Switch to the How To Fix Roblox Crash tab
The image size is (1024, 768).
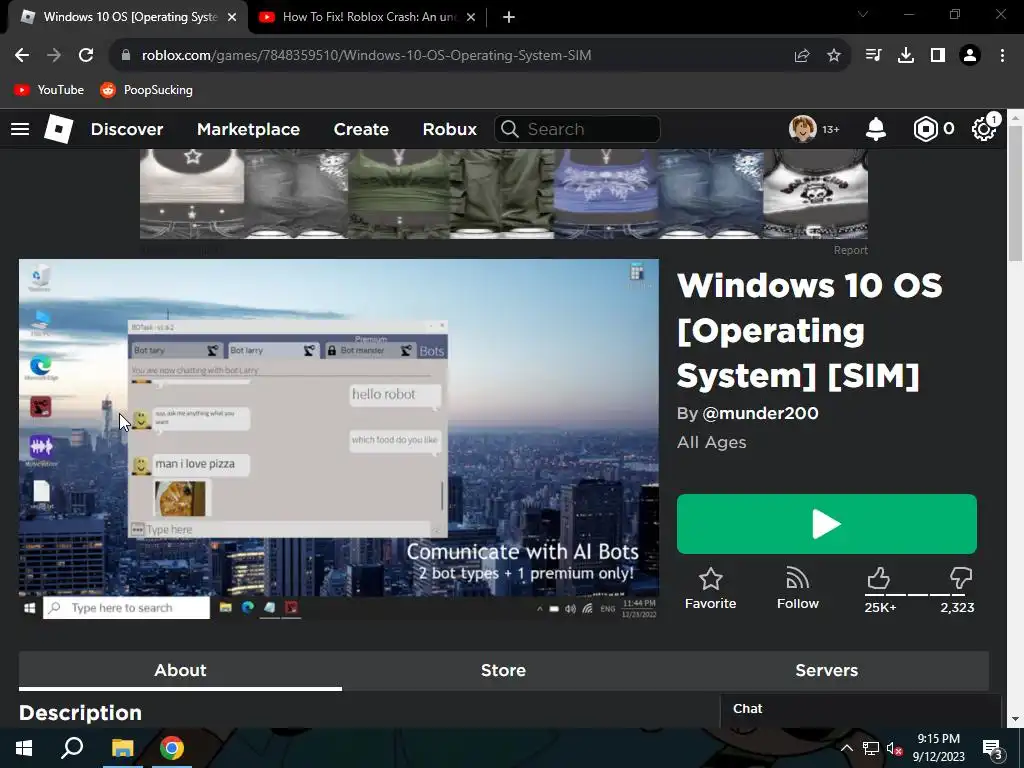367,17
